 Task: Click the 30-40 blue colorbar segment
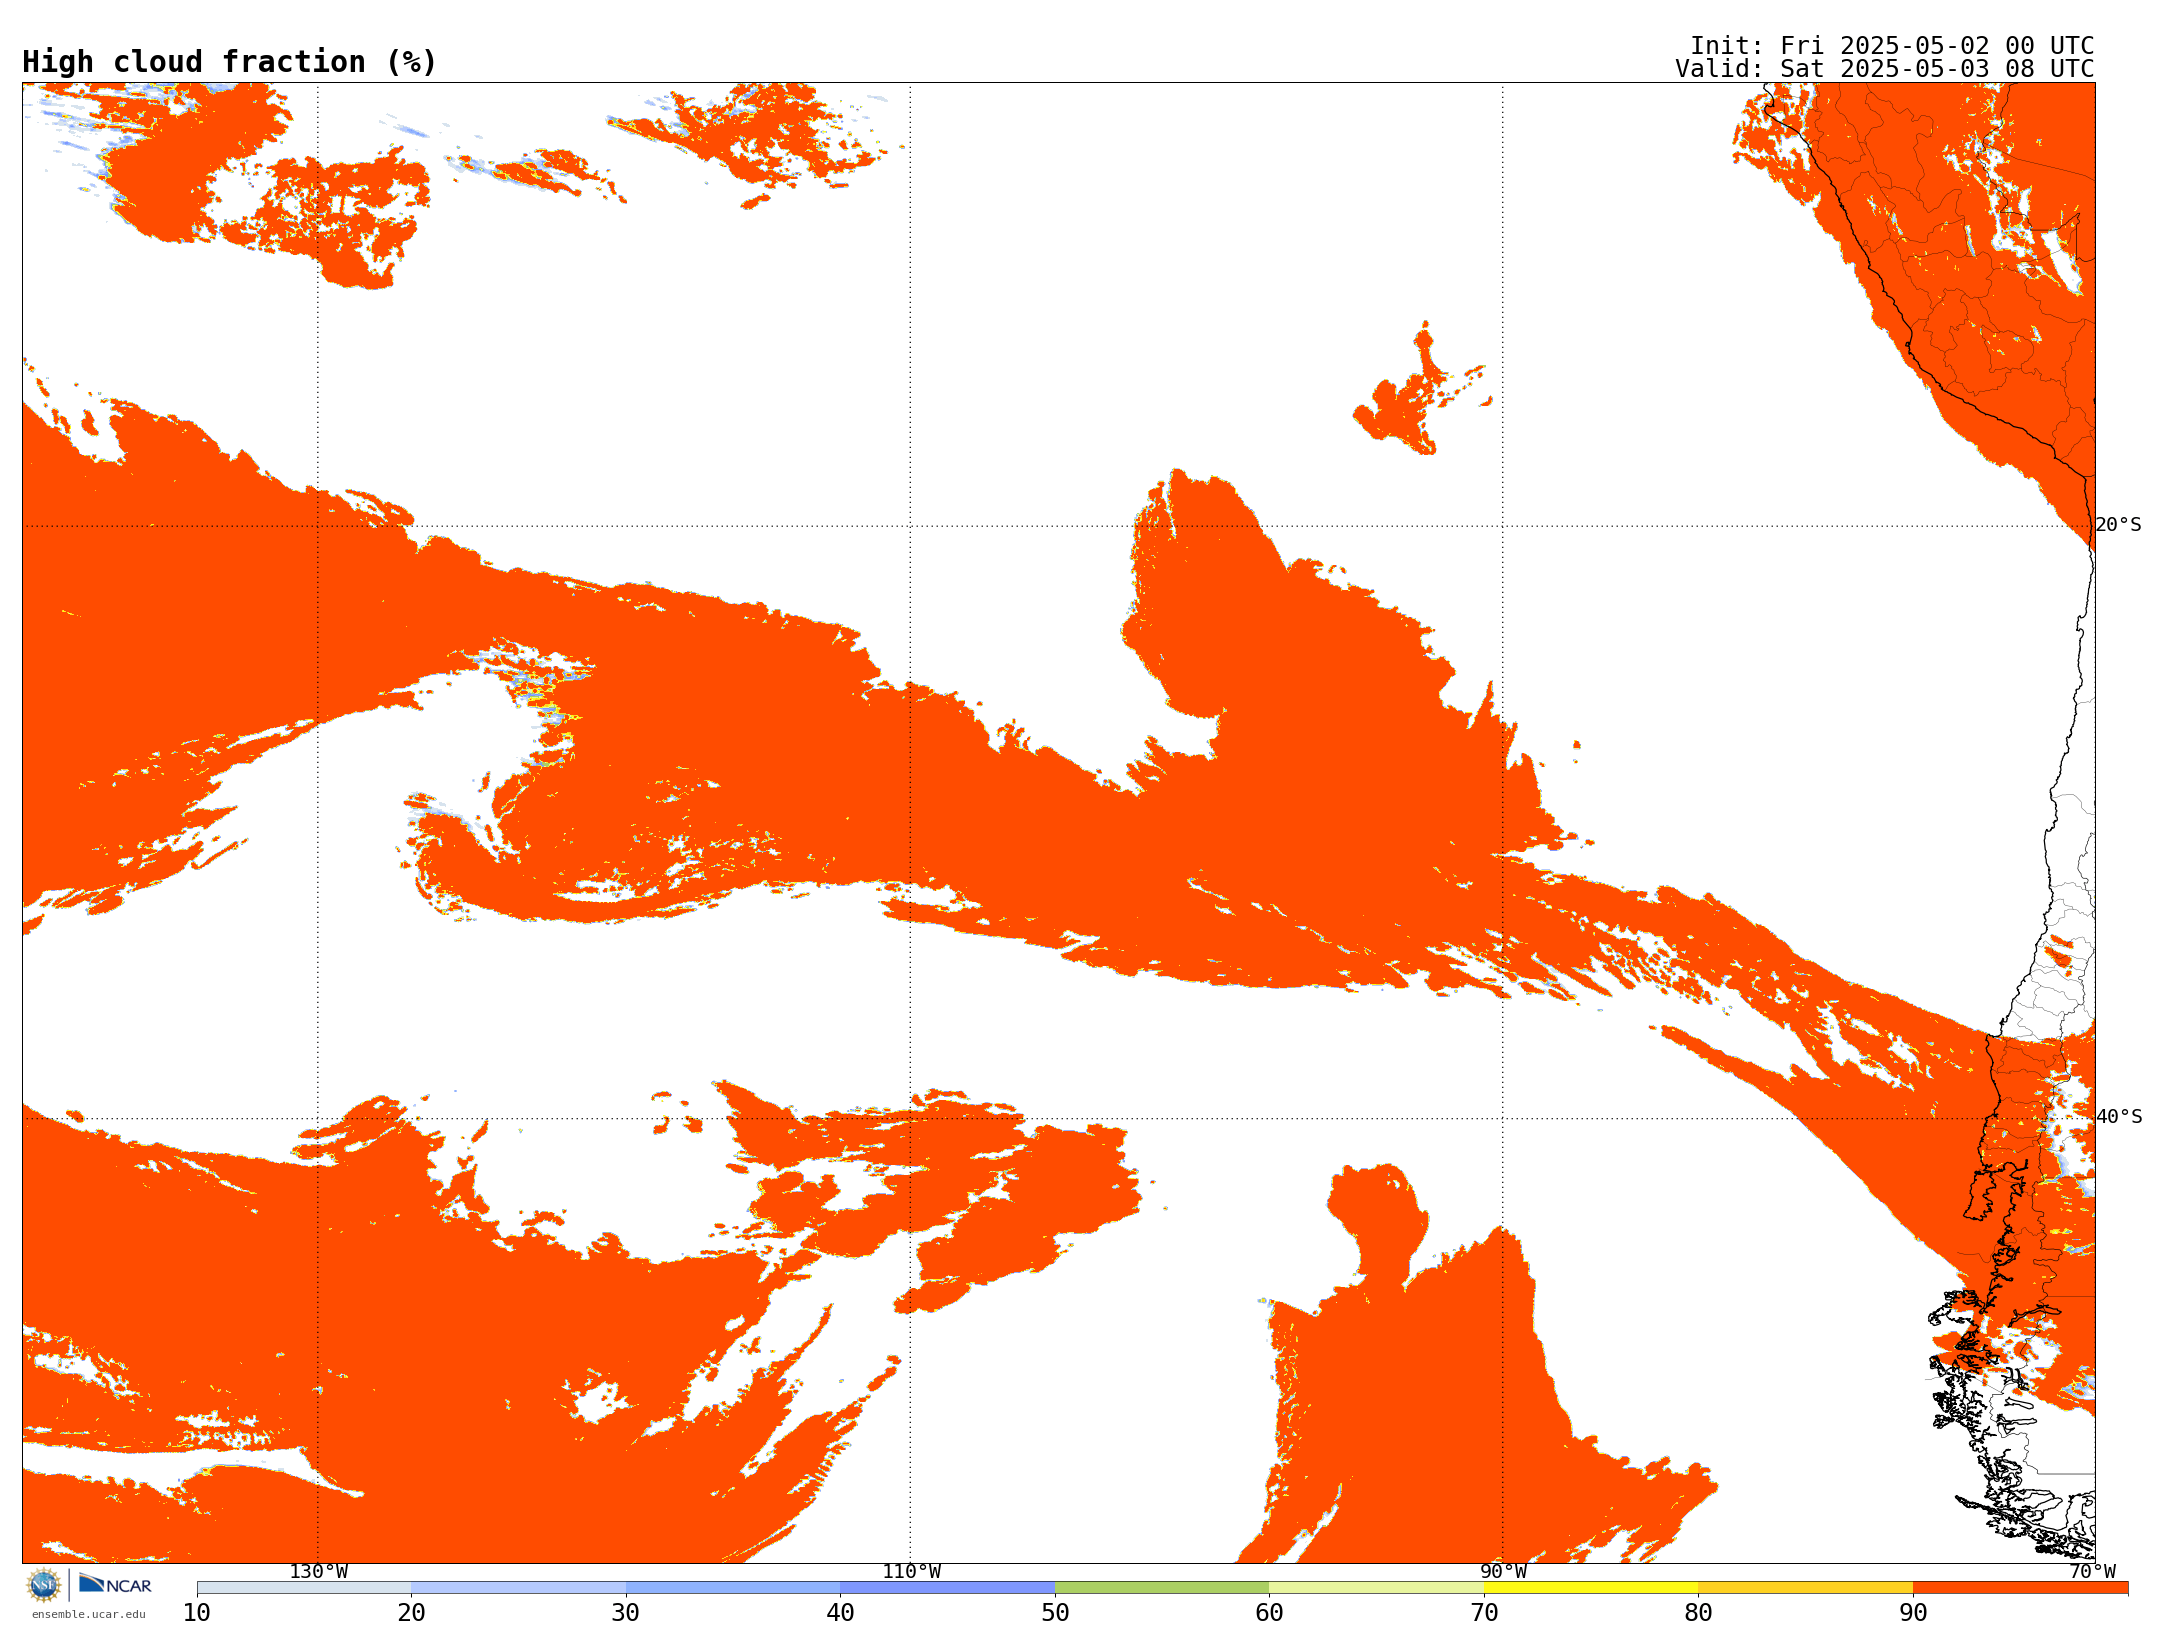point(733,1588)
